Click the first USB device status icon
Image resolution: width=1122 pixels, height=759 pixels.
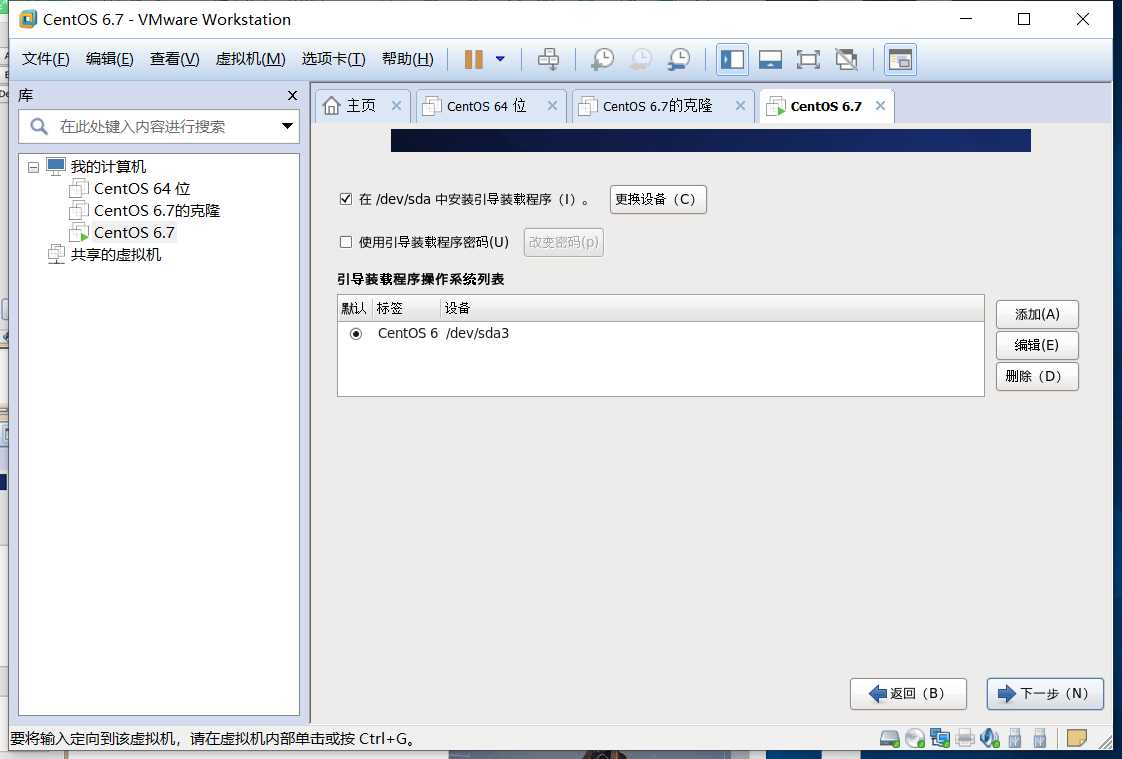(1015, 738)
